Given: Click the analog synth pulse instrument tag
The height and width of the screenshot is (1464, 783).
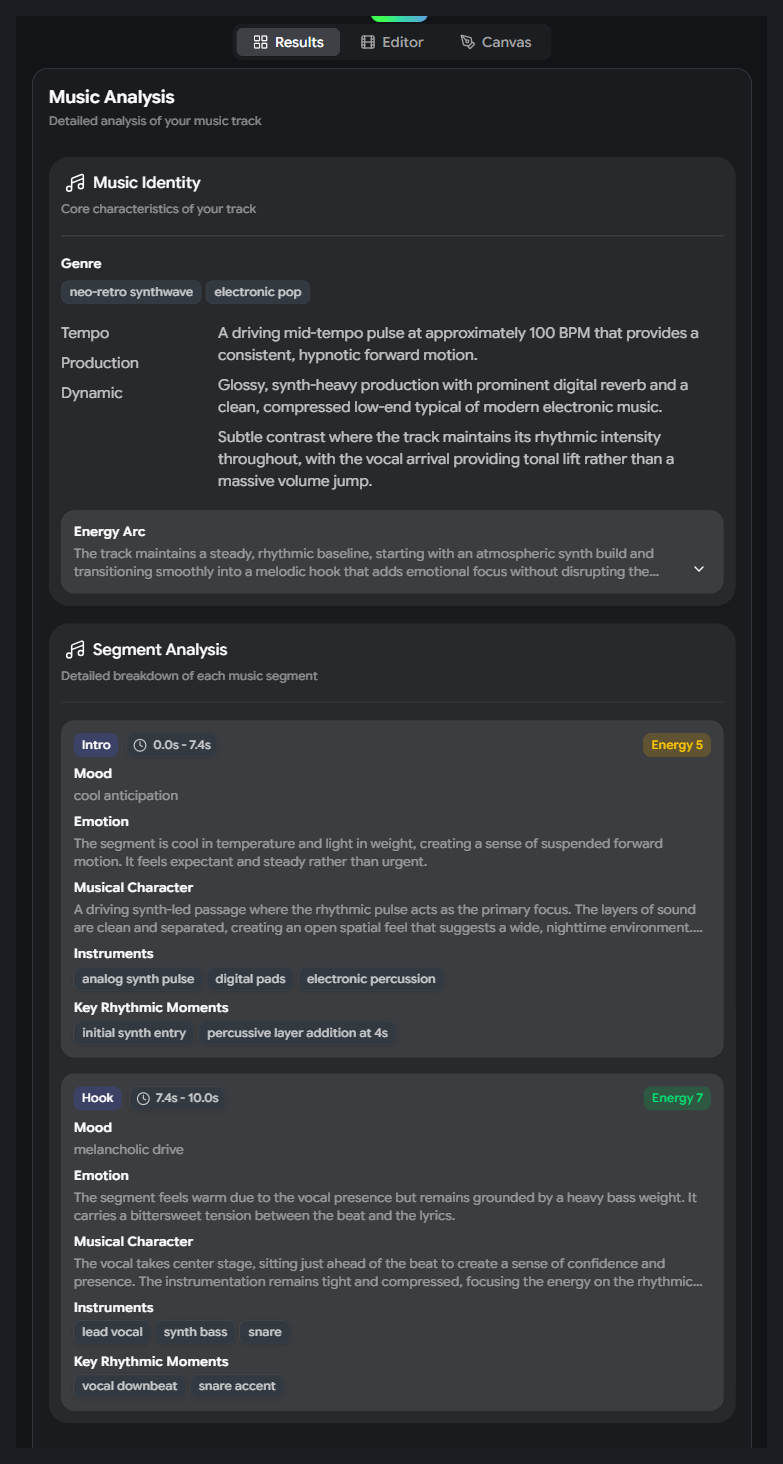Looking at the screenshot, I should (x=138, y=979).
